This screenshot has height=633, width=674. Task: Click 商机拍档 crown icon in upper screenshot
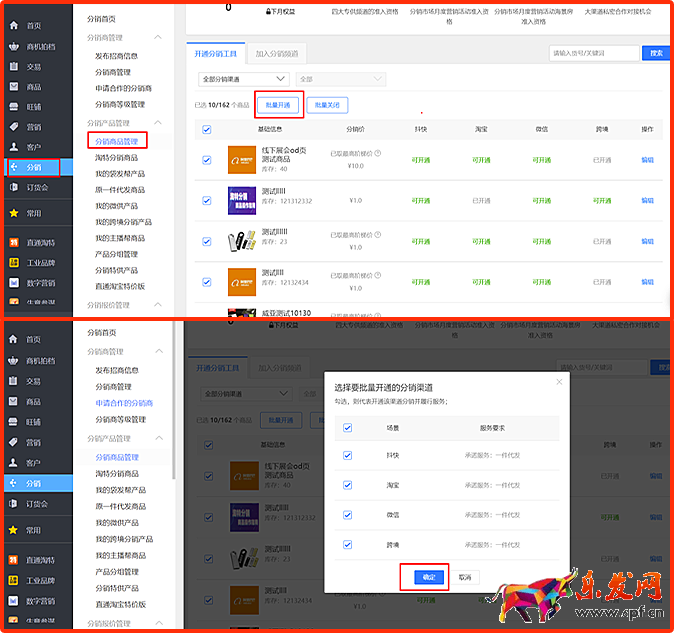pos(14,46)
